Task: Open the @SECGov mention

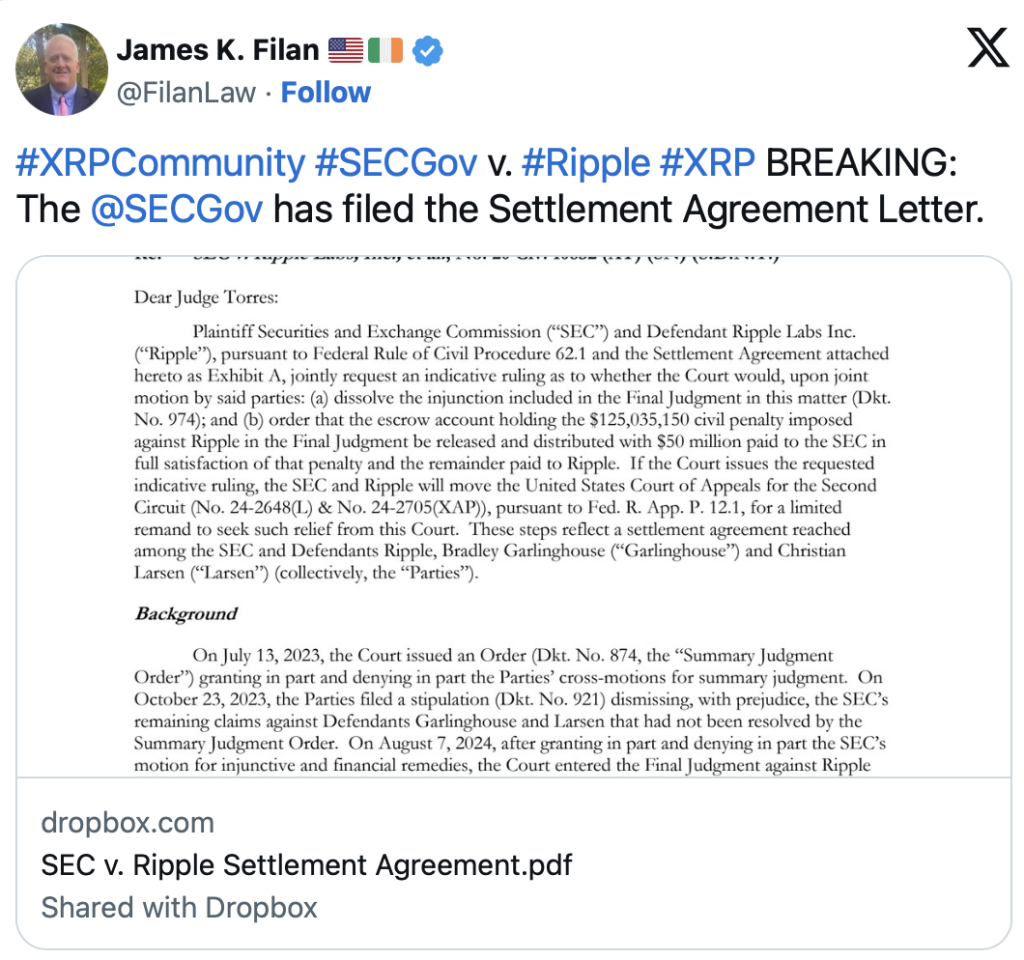Action: 177,209
